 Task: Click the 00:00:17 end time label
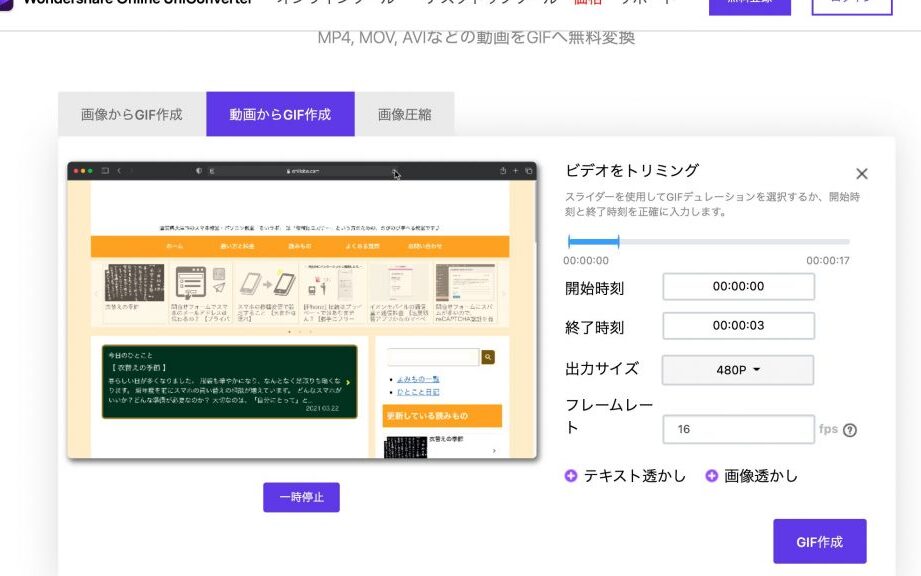(828, 260)
